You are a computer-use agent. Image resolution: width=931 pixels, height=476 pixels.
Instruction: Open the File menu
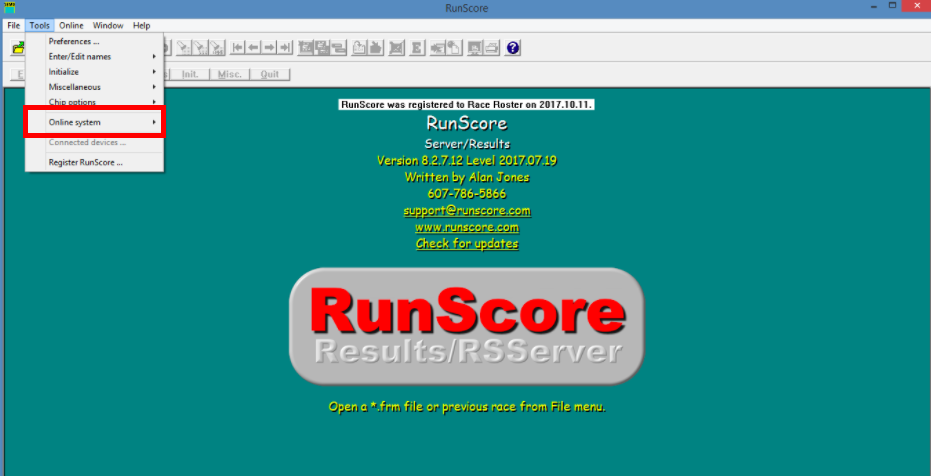pos(14,25)
